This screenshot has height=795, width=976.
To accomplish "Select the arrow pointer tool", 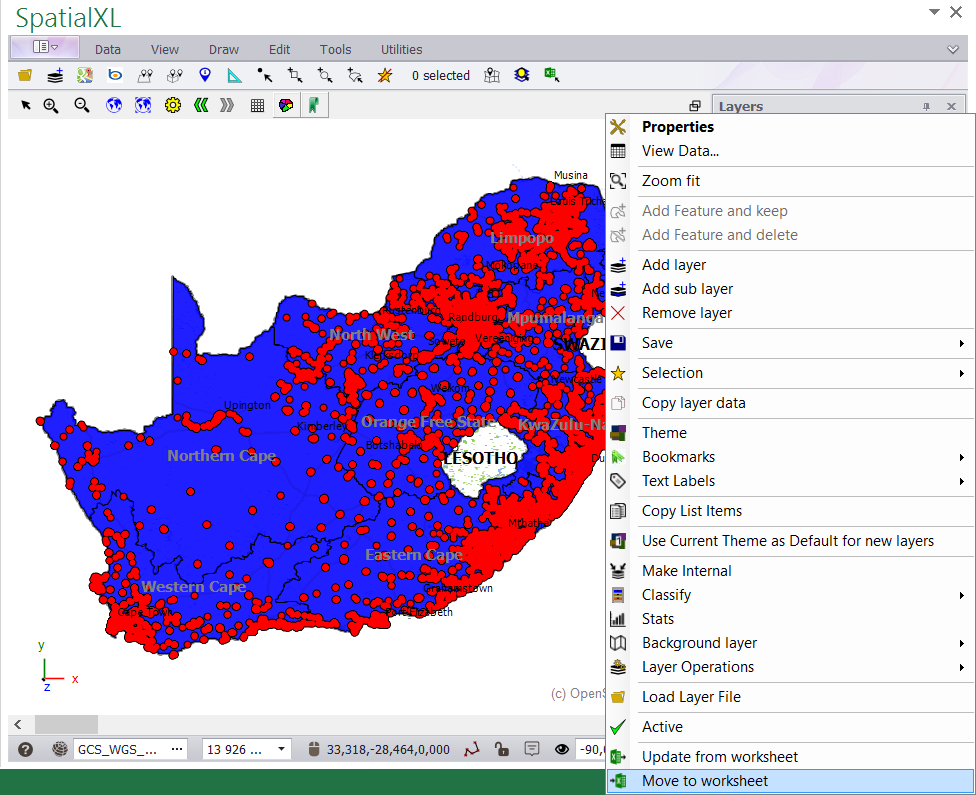I will pyautogui.click(x=26, y=105).
